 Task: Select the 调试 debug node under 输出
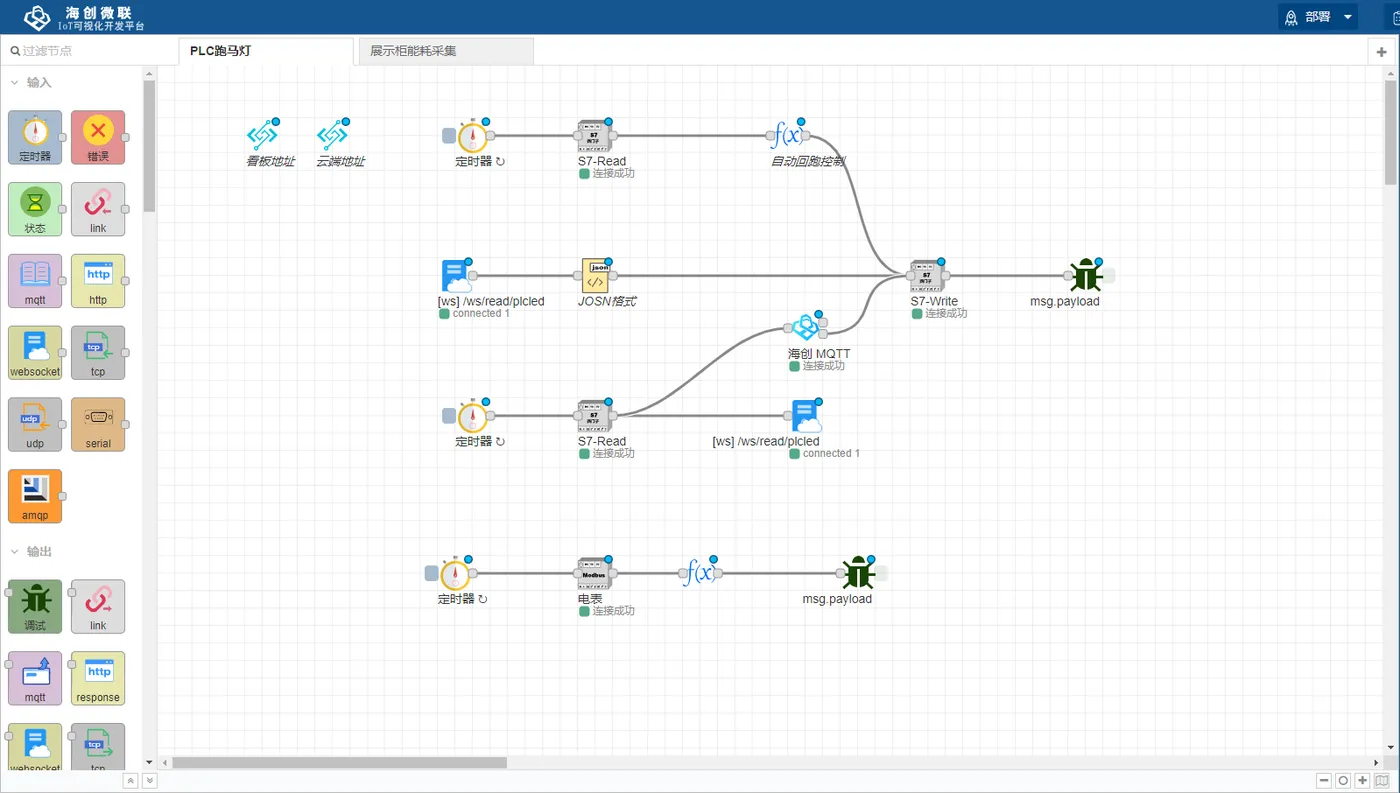[35, 607]
